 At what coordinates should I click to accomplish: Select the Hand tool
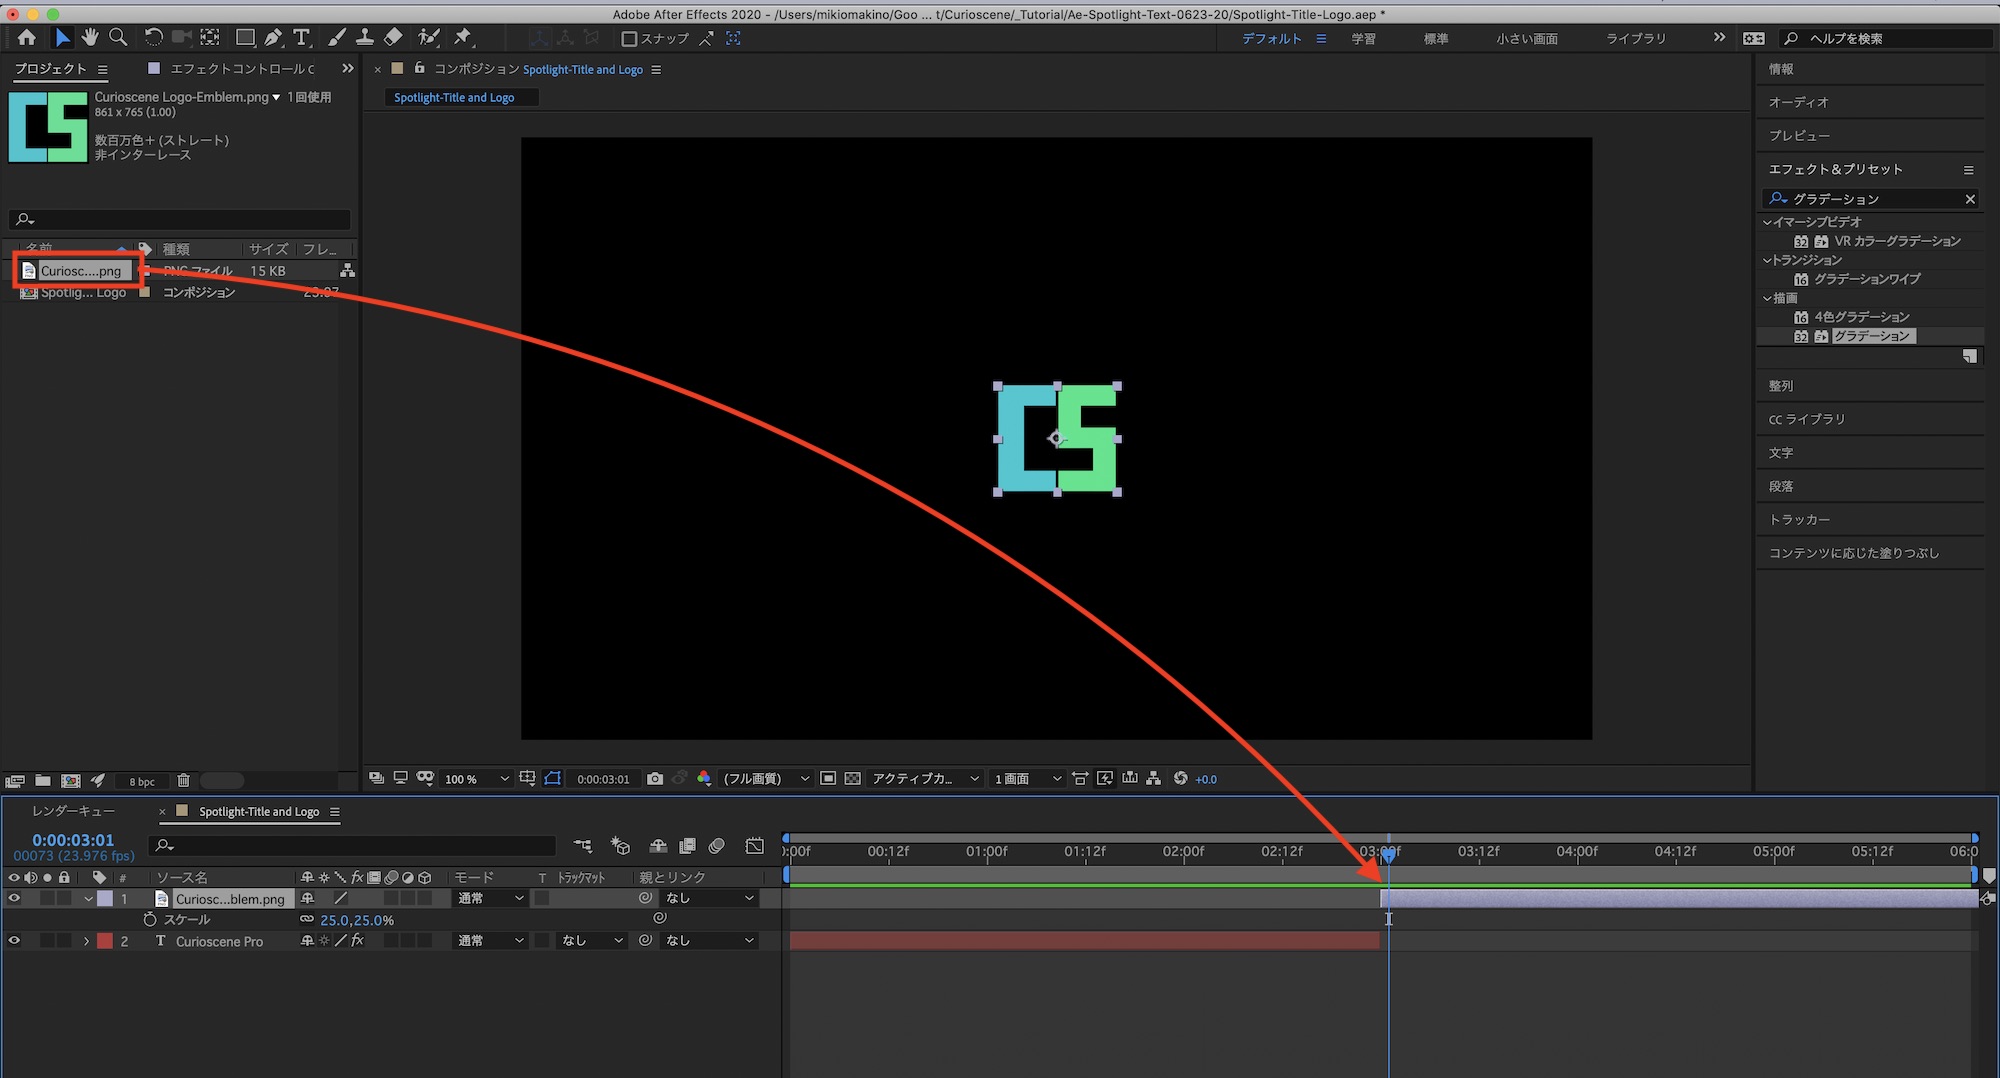pyautogui.click(x=90, y=38)
